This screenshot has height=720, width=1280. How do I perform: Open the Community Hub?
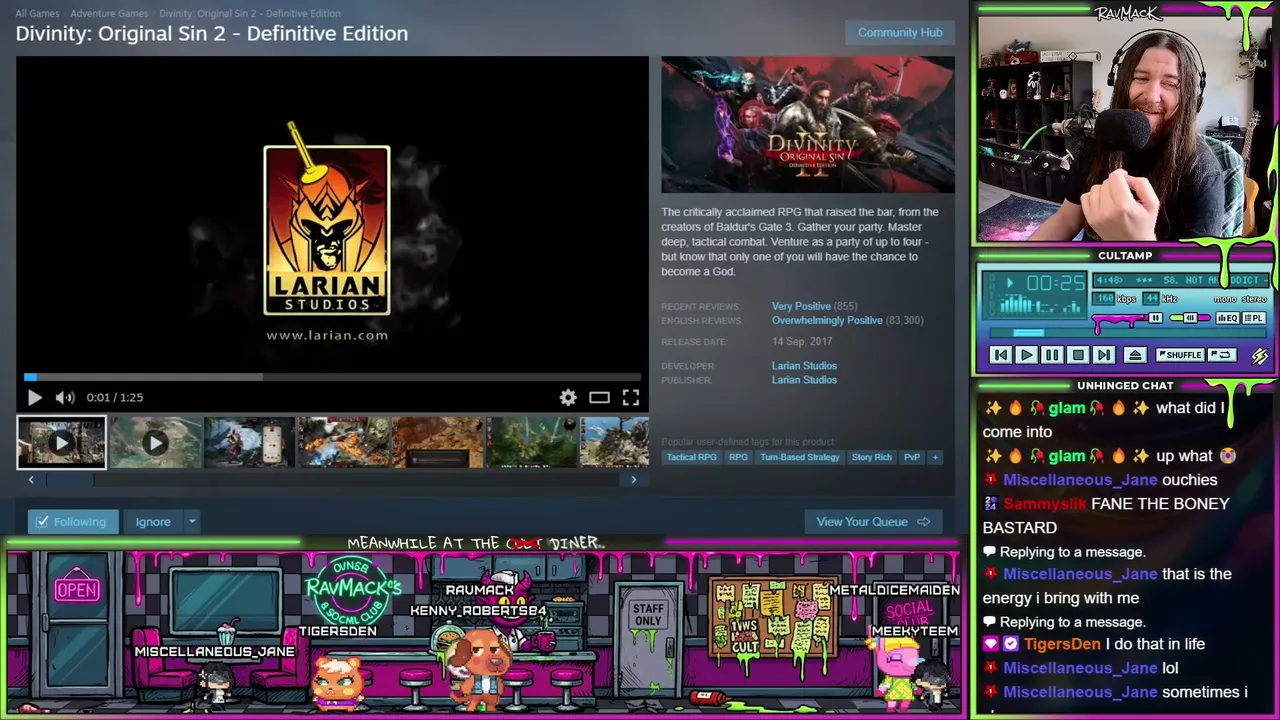click(x=900, y=32)
